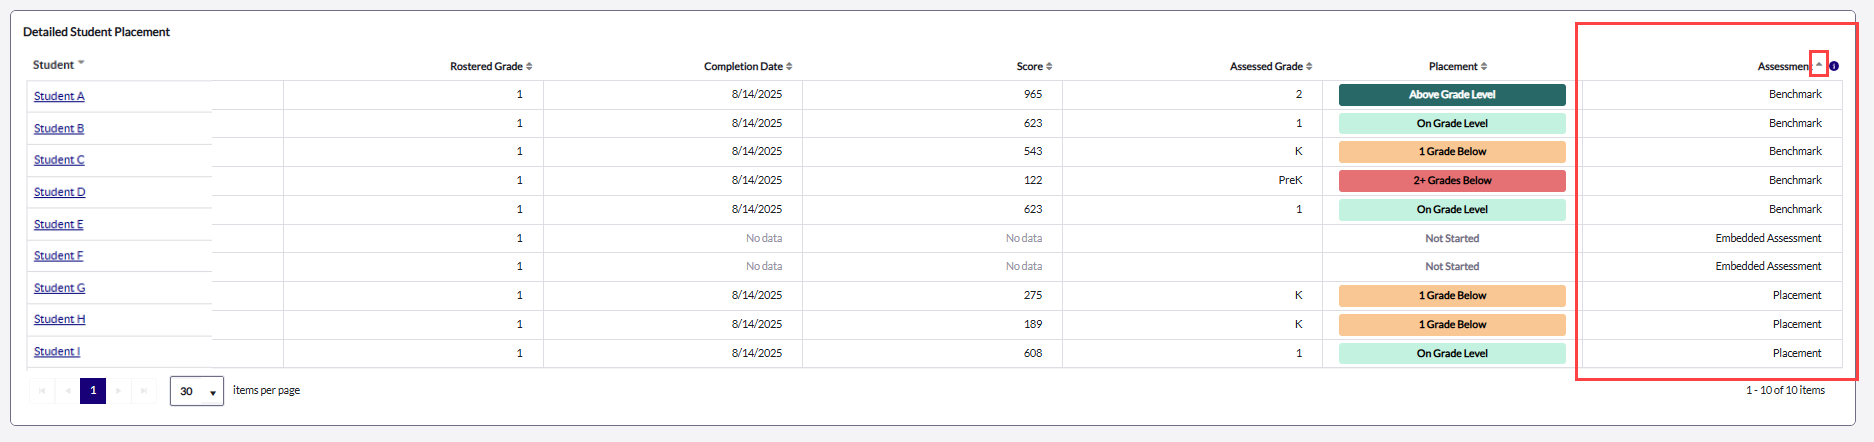Sort the Completion Date column
The width and height of the screenshot is (1874, 442).
789,67
